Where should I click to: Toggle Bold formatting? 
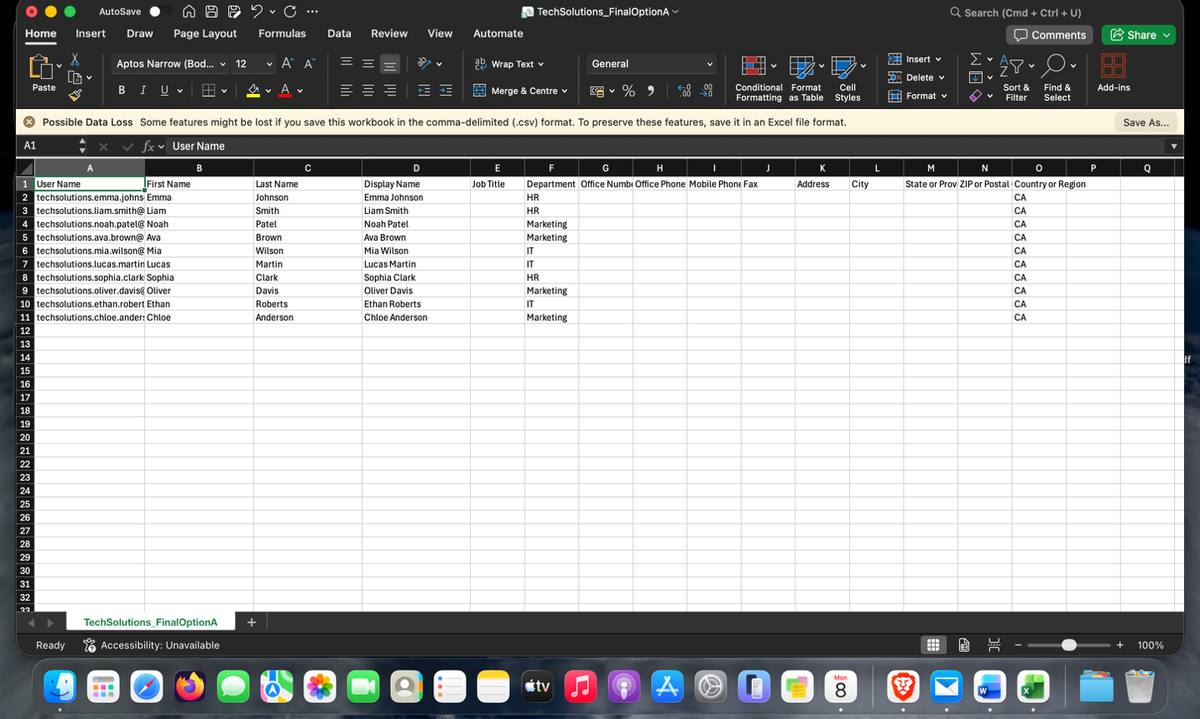122,91
